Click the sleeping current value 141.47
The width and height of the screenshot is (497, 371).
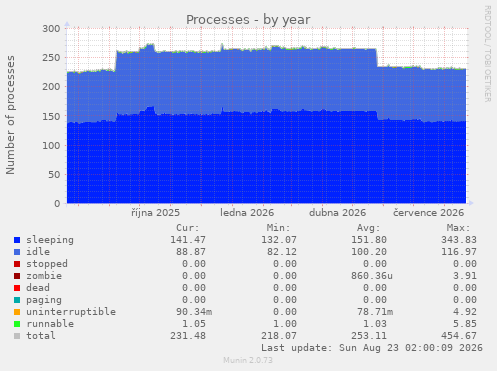point(188,240)
